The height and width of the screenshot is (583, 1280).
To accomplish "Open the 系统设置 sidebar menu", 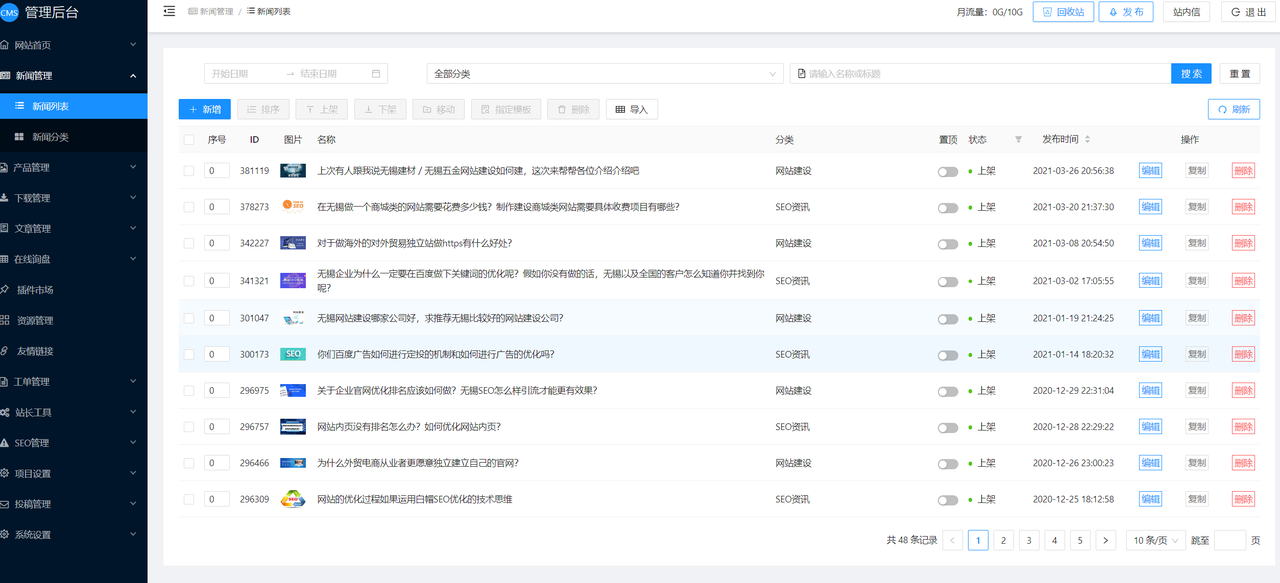I will [x=45, y=534].
